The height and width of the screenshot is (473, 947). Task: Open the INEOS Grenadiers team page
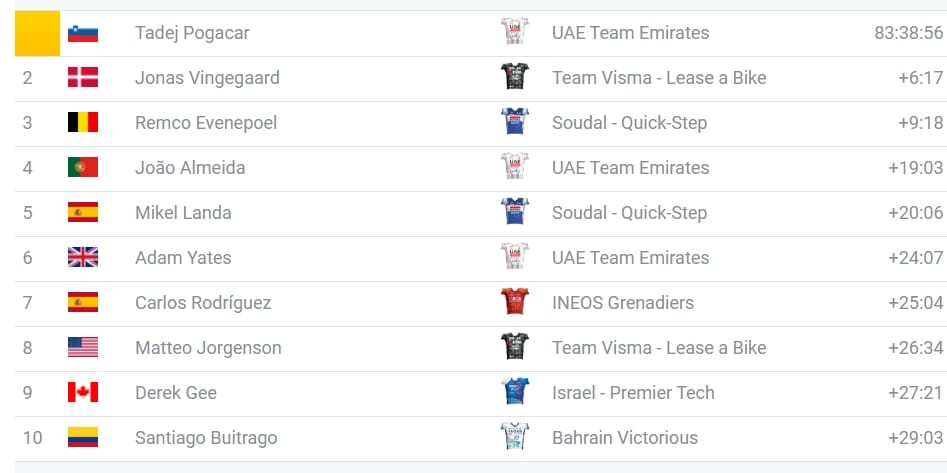coord(622,303)
